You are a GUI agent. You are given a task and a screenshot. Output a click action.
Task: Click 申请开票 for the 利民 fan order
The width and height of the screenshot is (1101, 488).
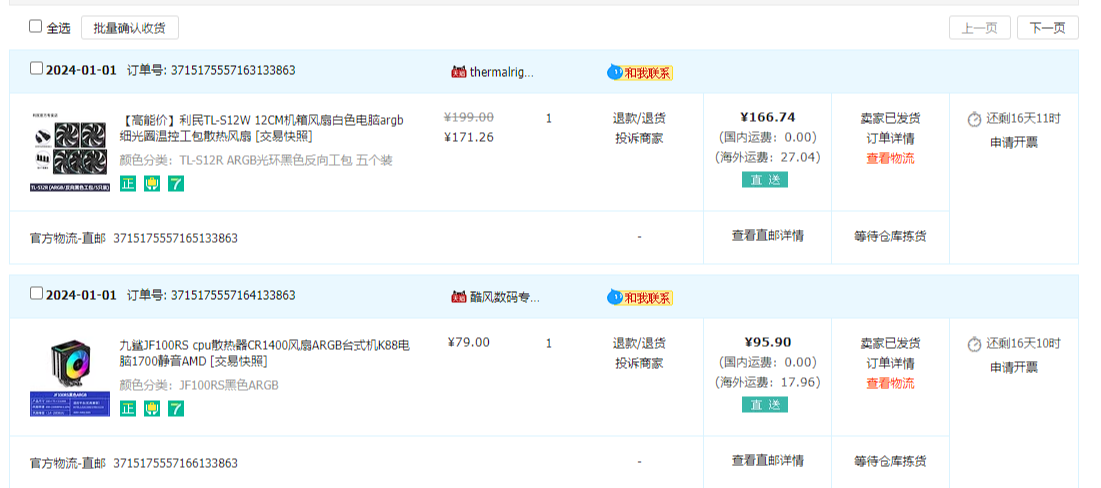pos(1014,143)
